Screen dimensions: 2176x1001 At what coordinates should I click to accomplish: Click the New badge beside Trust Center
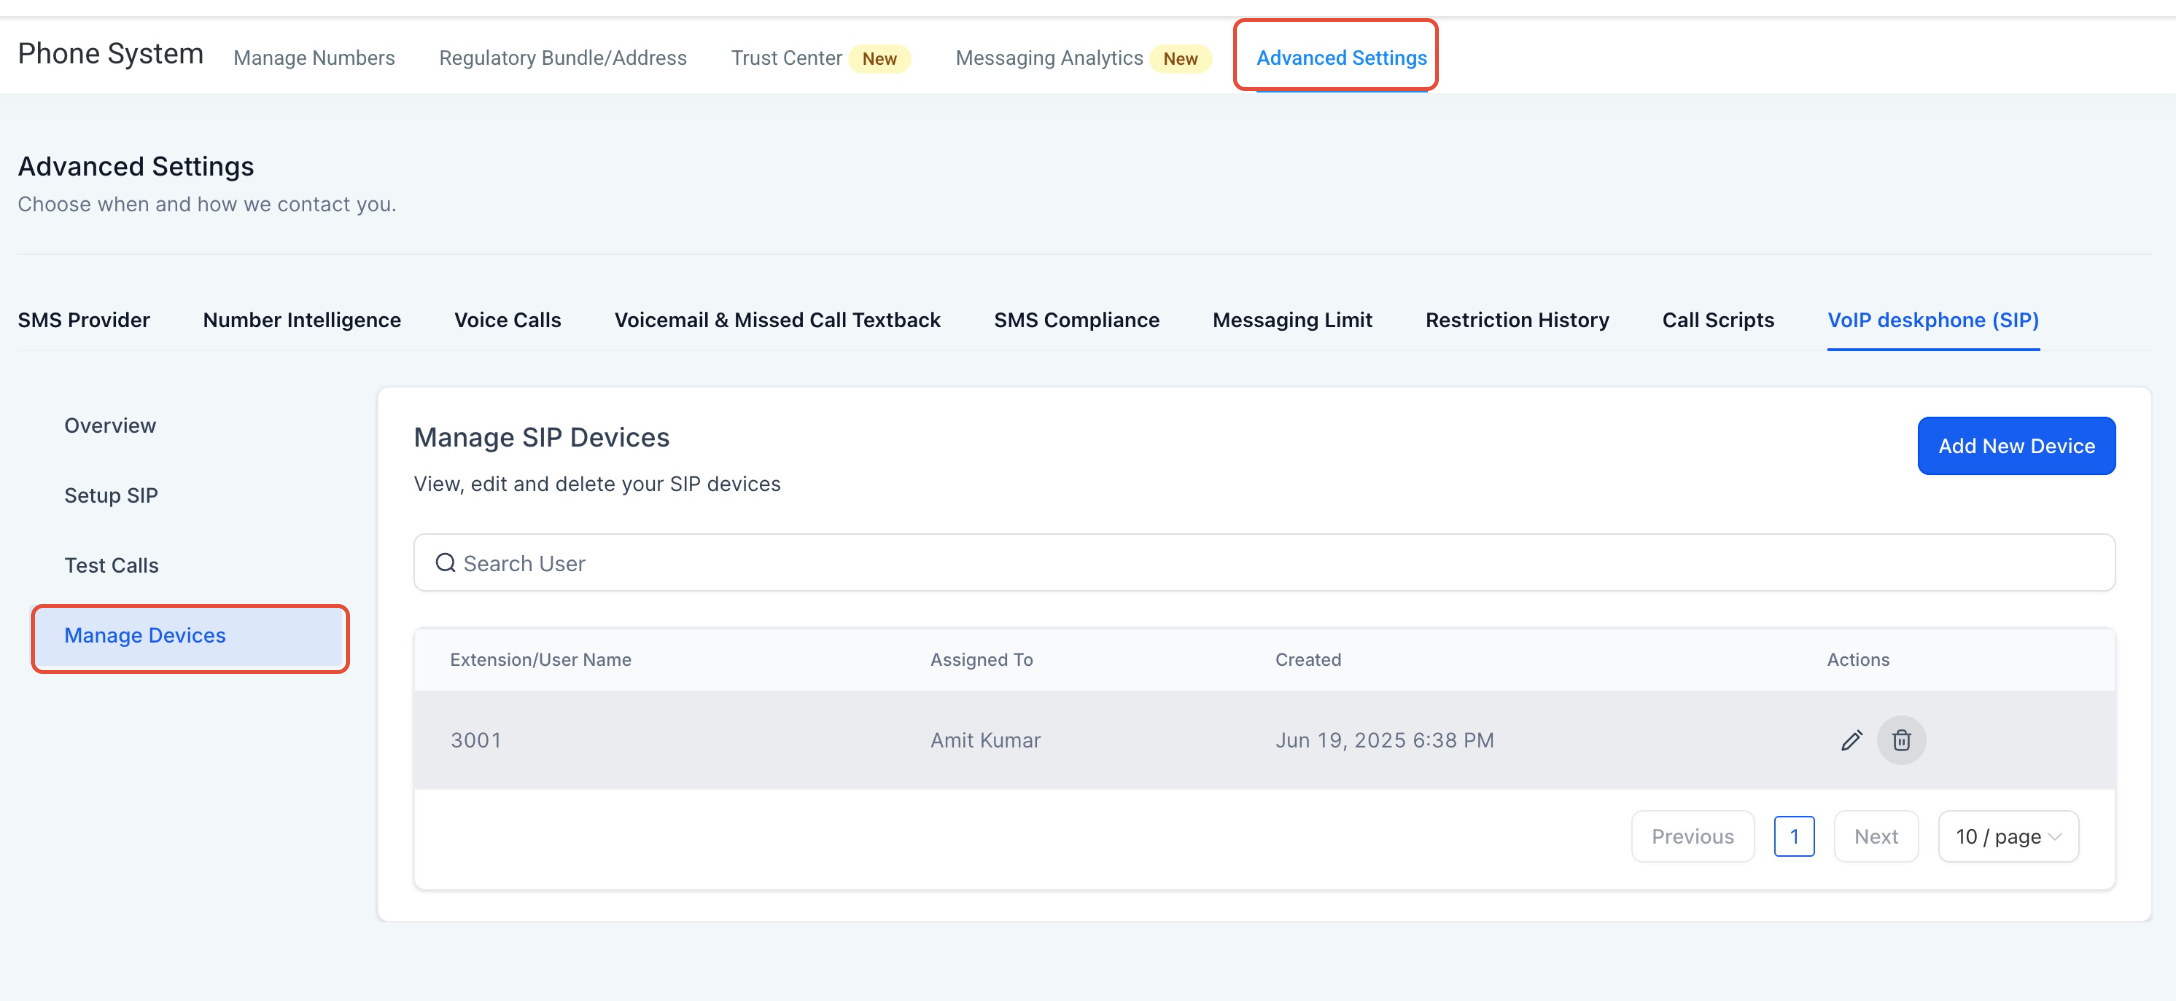[x=879, y=59]
